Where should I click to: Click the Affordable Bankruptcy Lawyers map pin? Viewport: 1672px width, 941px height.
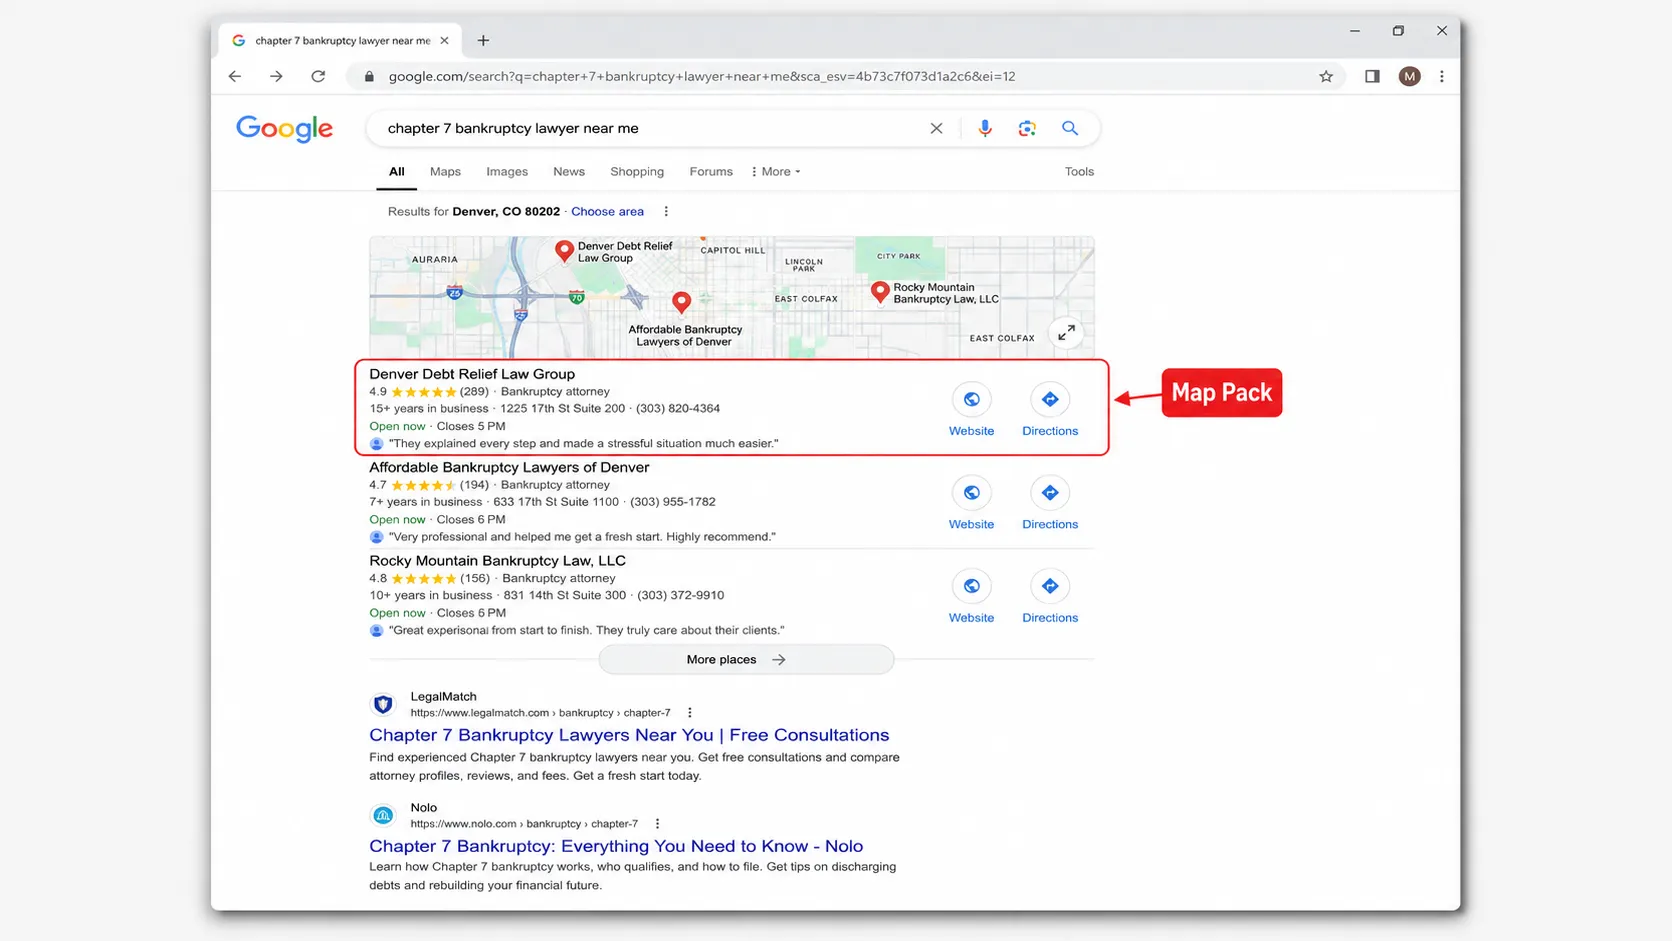point(681,302)
